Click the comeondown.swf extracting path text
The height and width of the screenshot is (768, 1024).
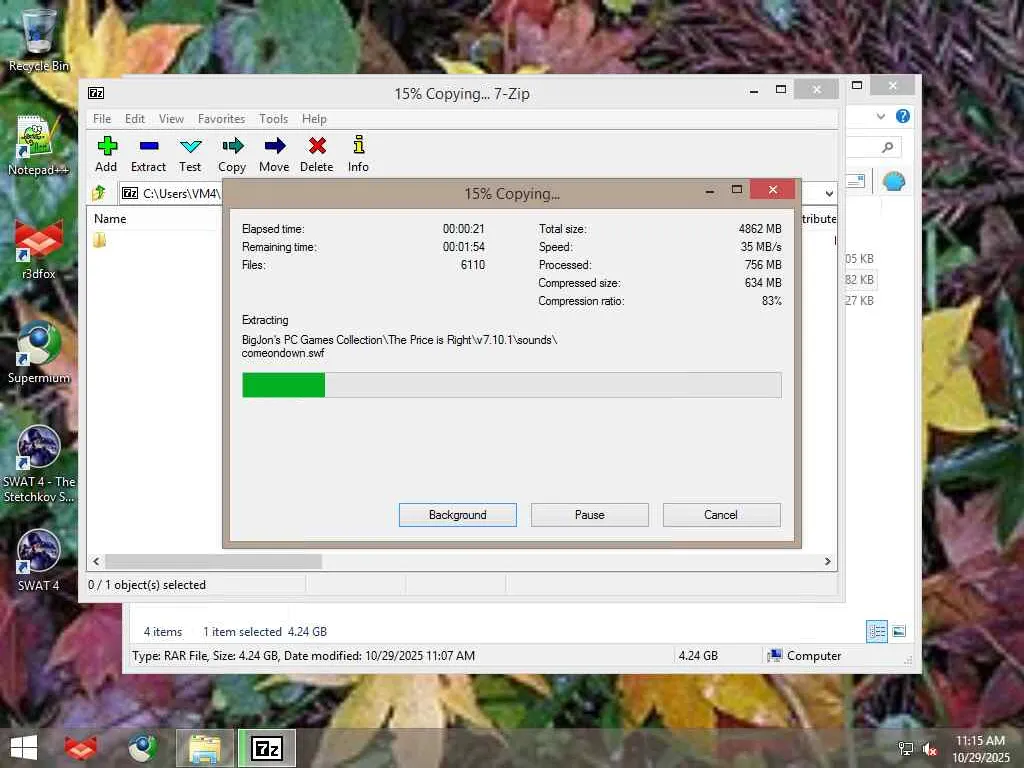[399, 346]
